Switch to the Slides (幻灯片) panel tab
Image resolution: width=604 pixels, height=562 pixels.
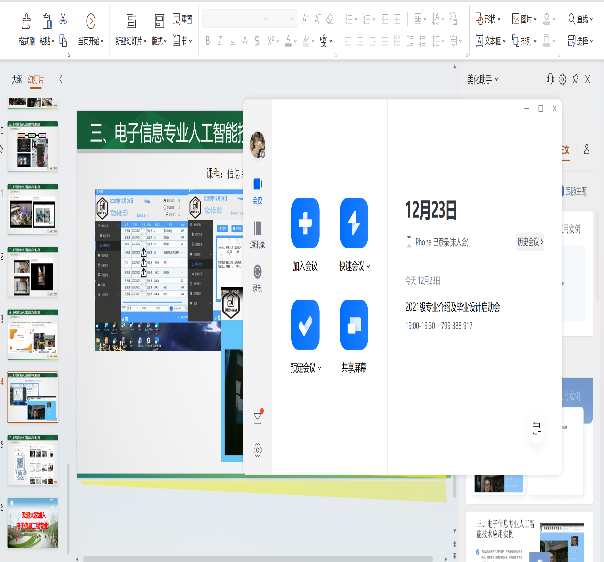click(36, 79)
